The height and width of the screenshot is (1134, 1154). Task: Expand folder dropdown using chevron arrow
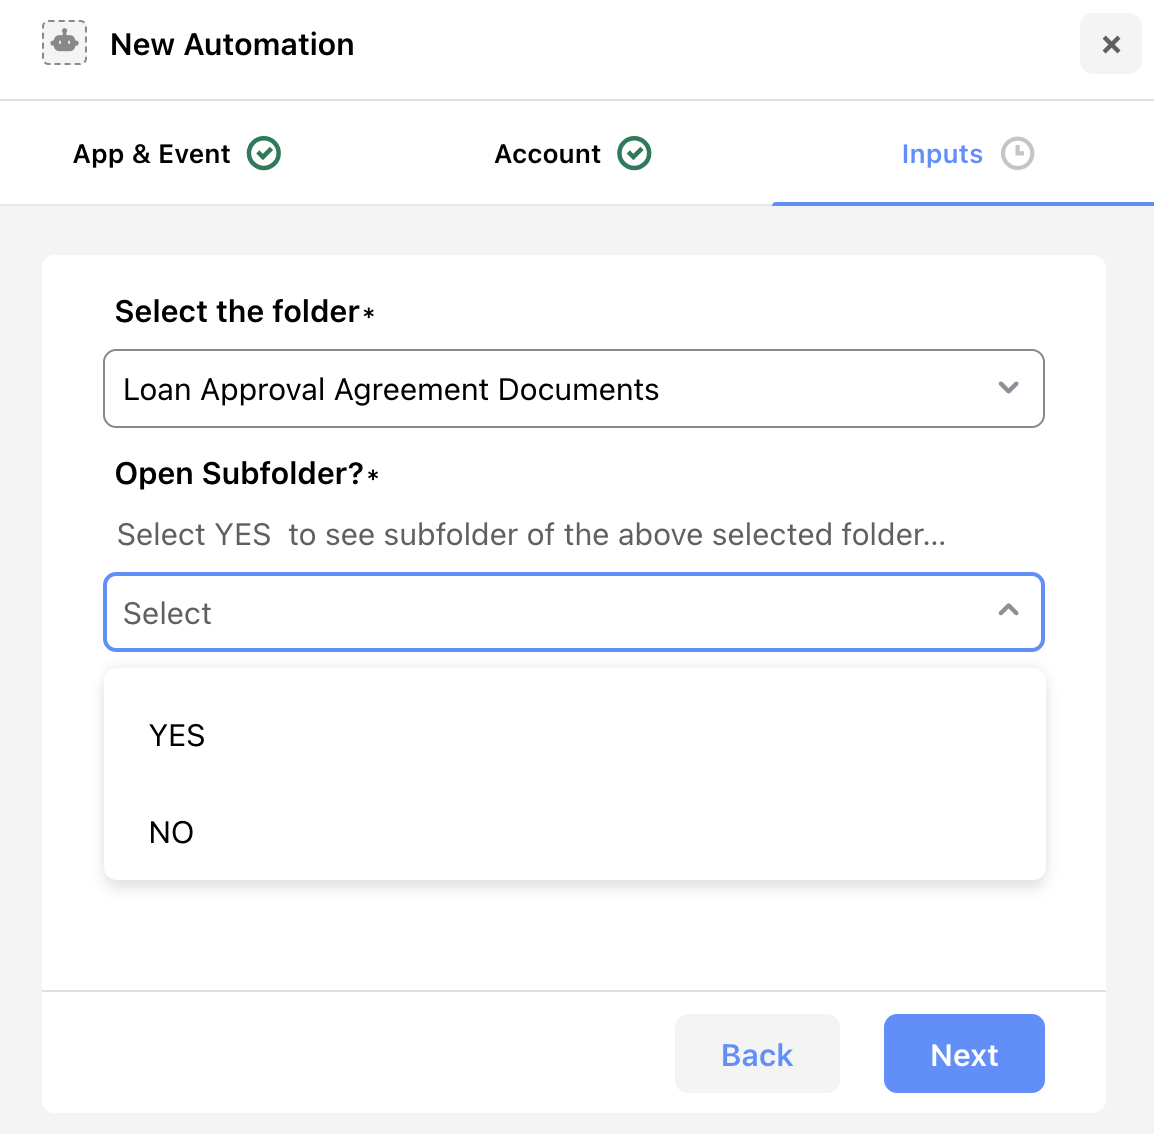coord(1008,387)
